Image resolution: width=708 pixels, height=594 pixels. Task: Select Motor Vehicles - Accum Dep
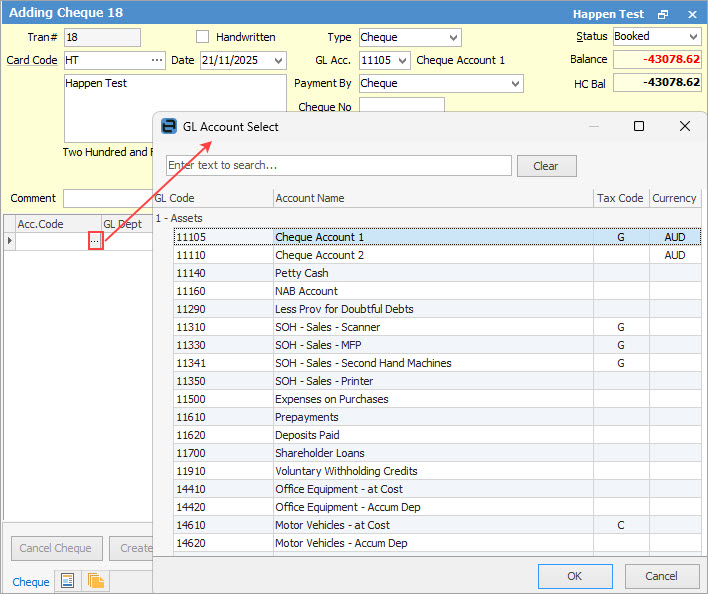click(x=437, y=544)
